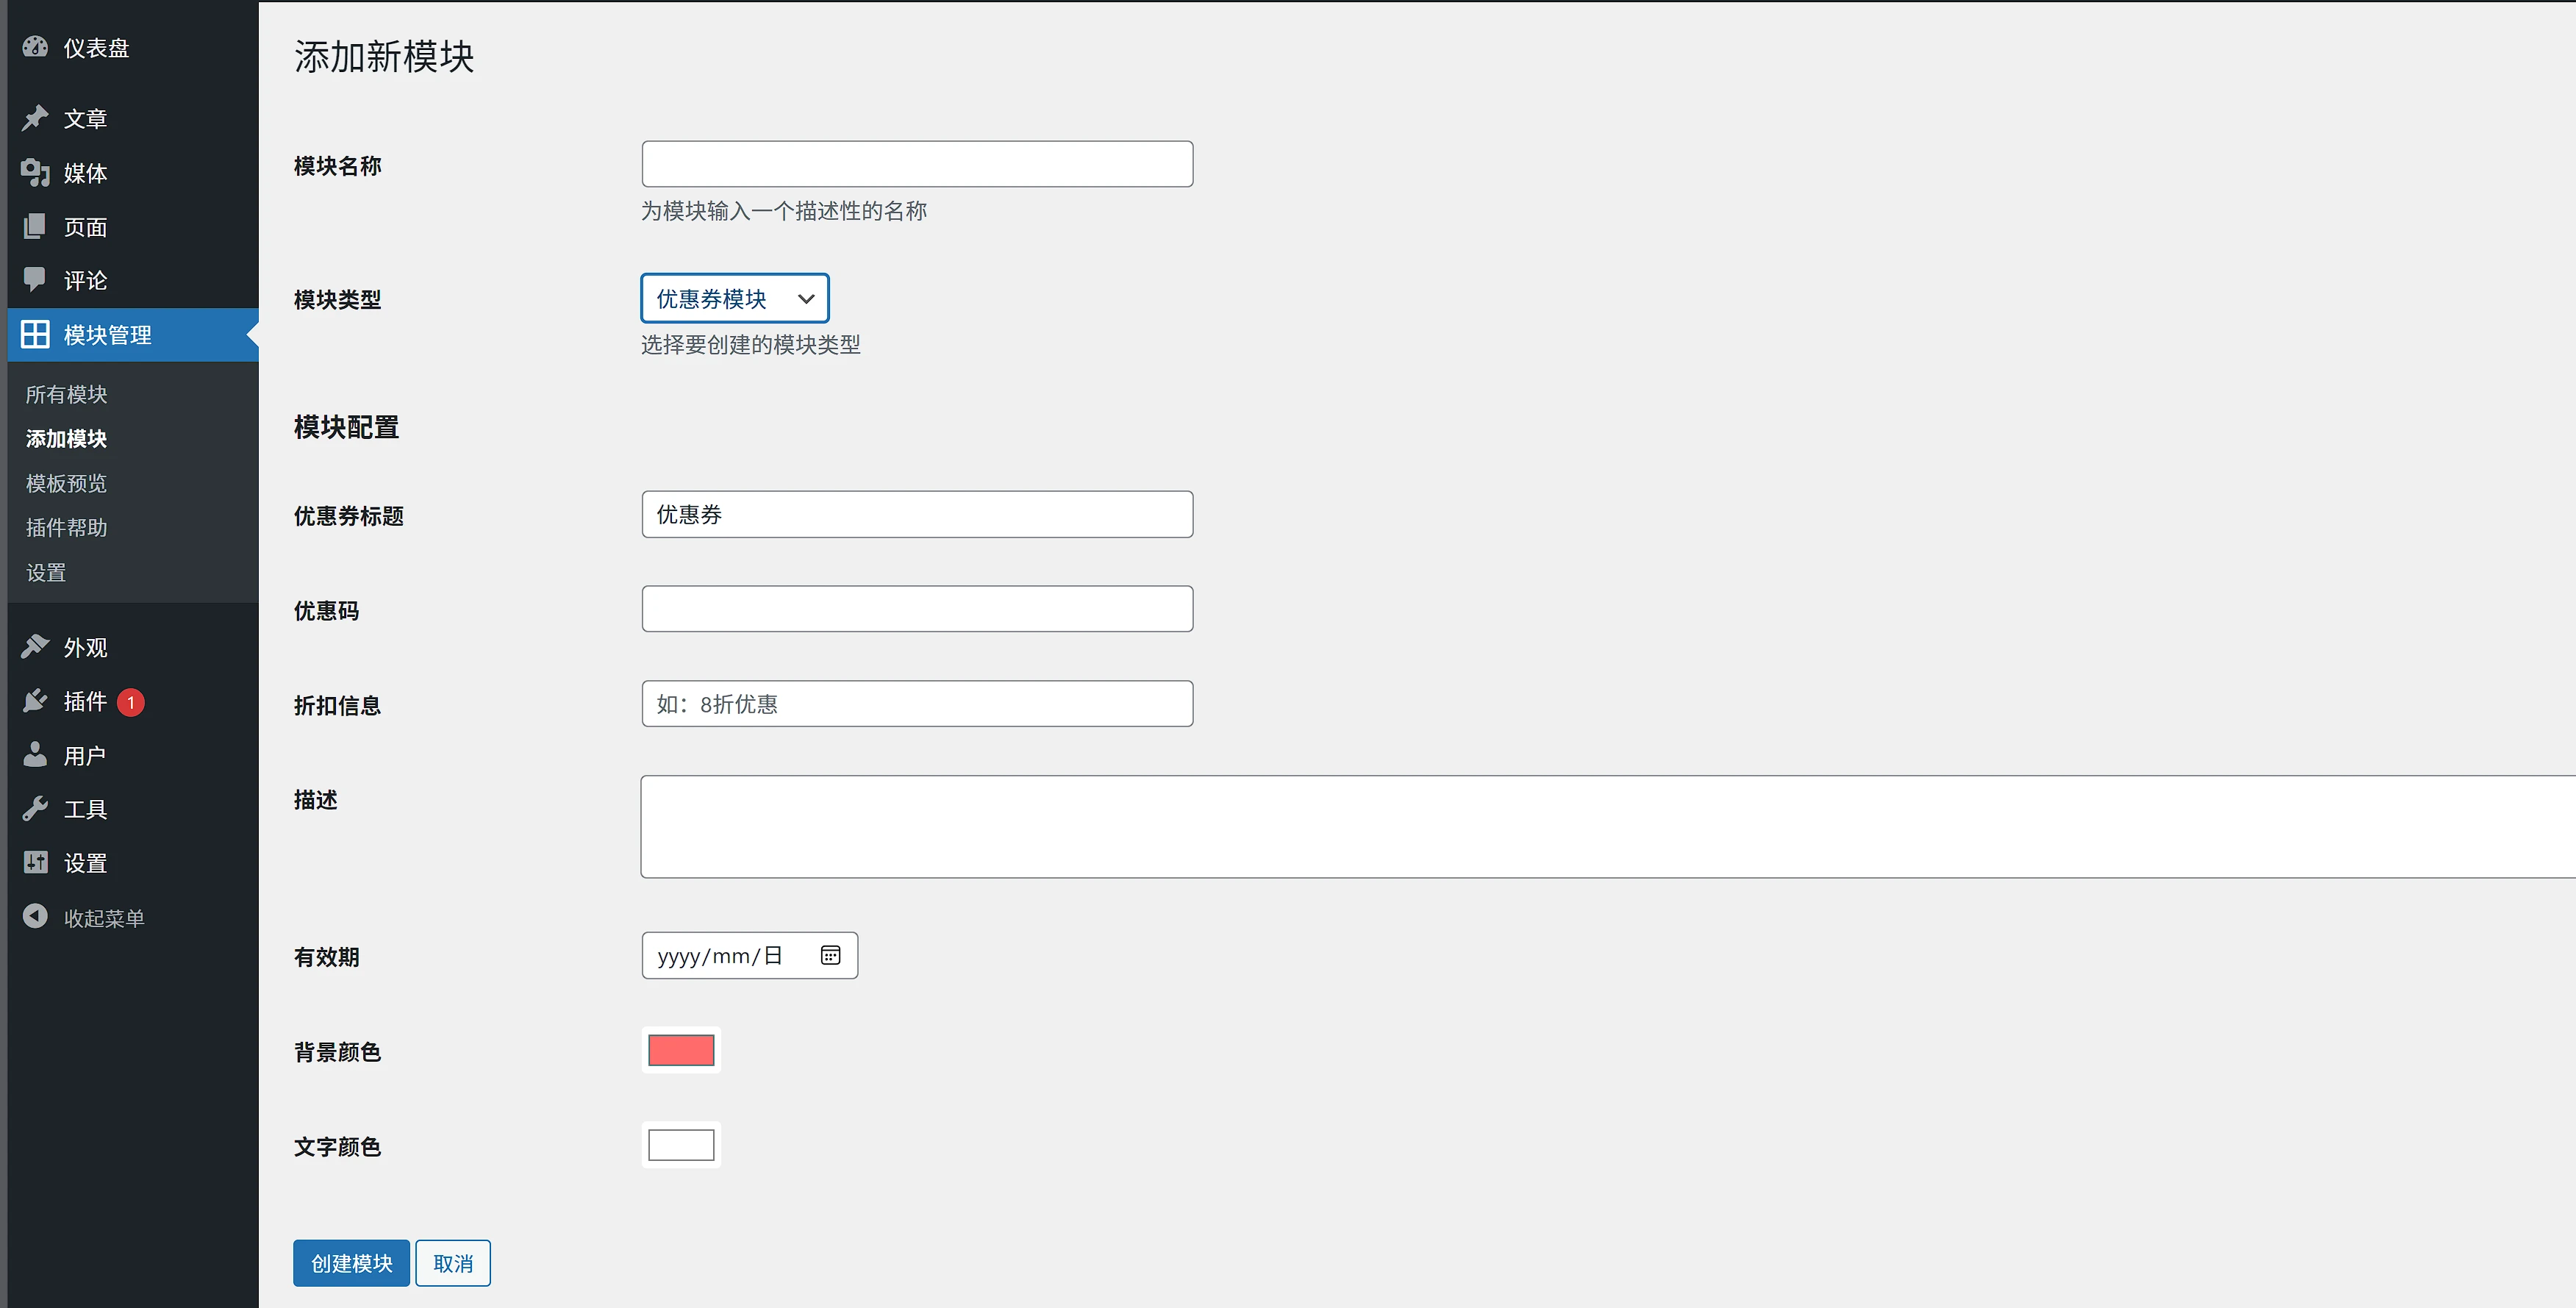Click the Dashboard gauge icon
Screen dimensions: 2576x1308
[35, 47]
